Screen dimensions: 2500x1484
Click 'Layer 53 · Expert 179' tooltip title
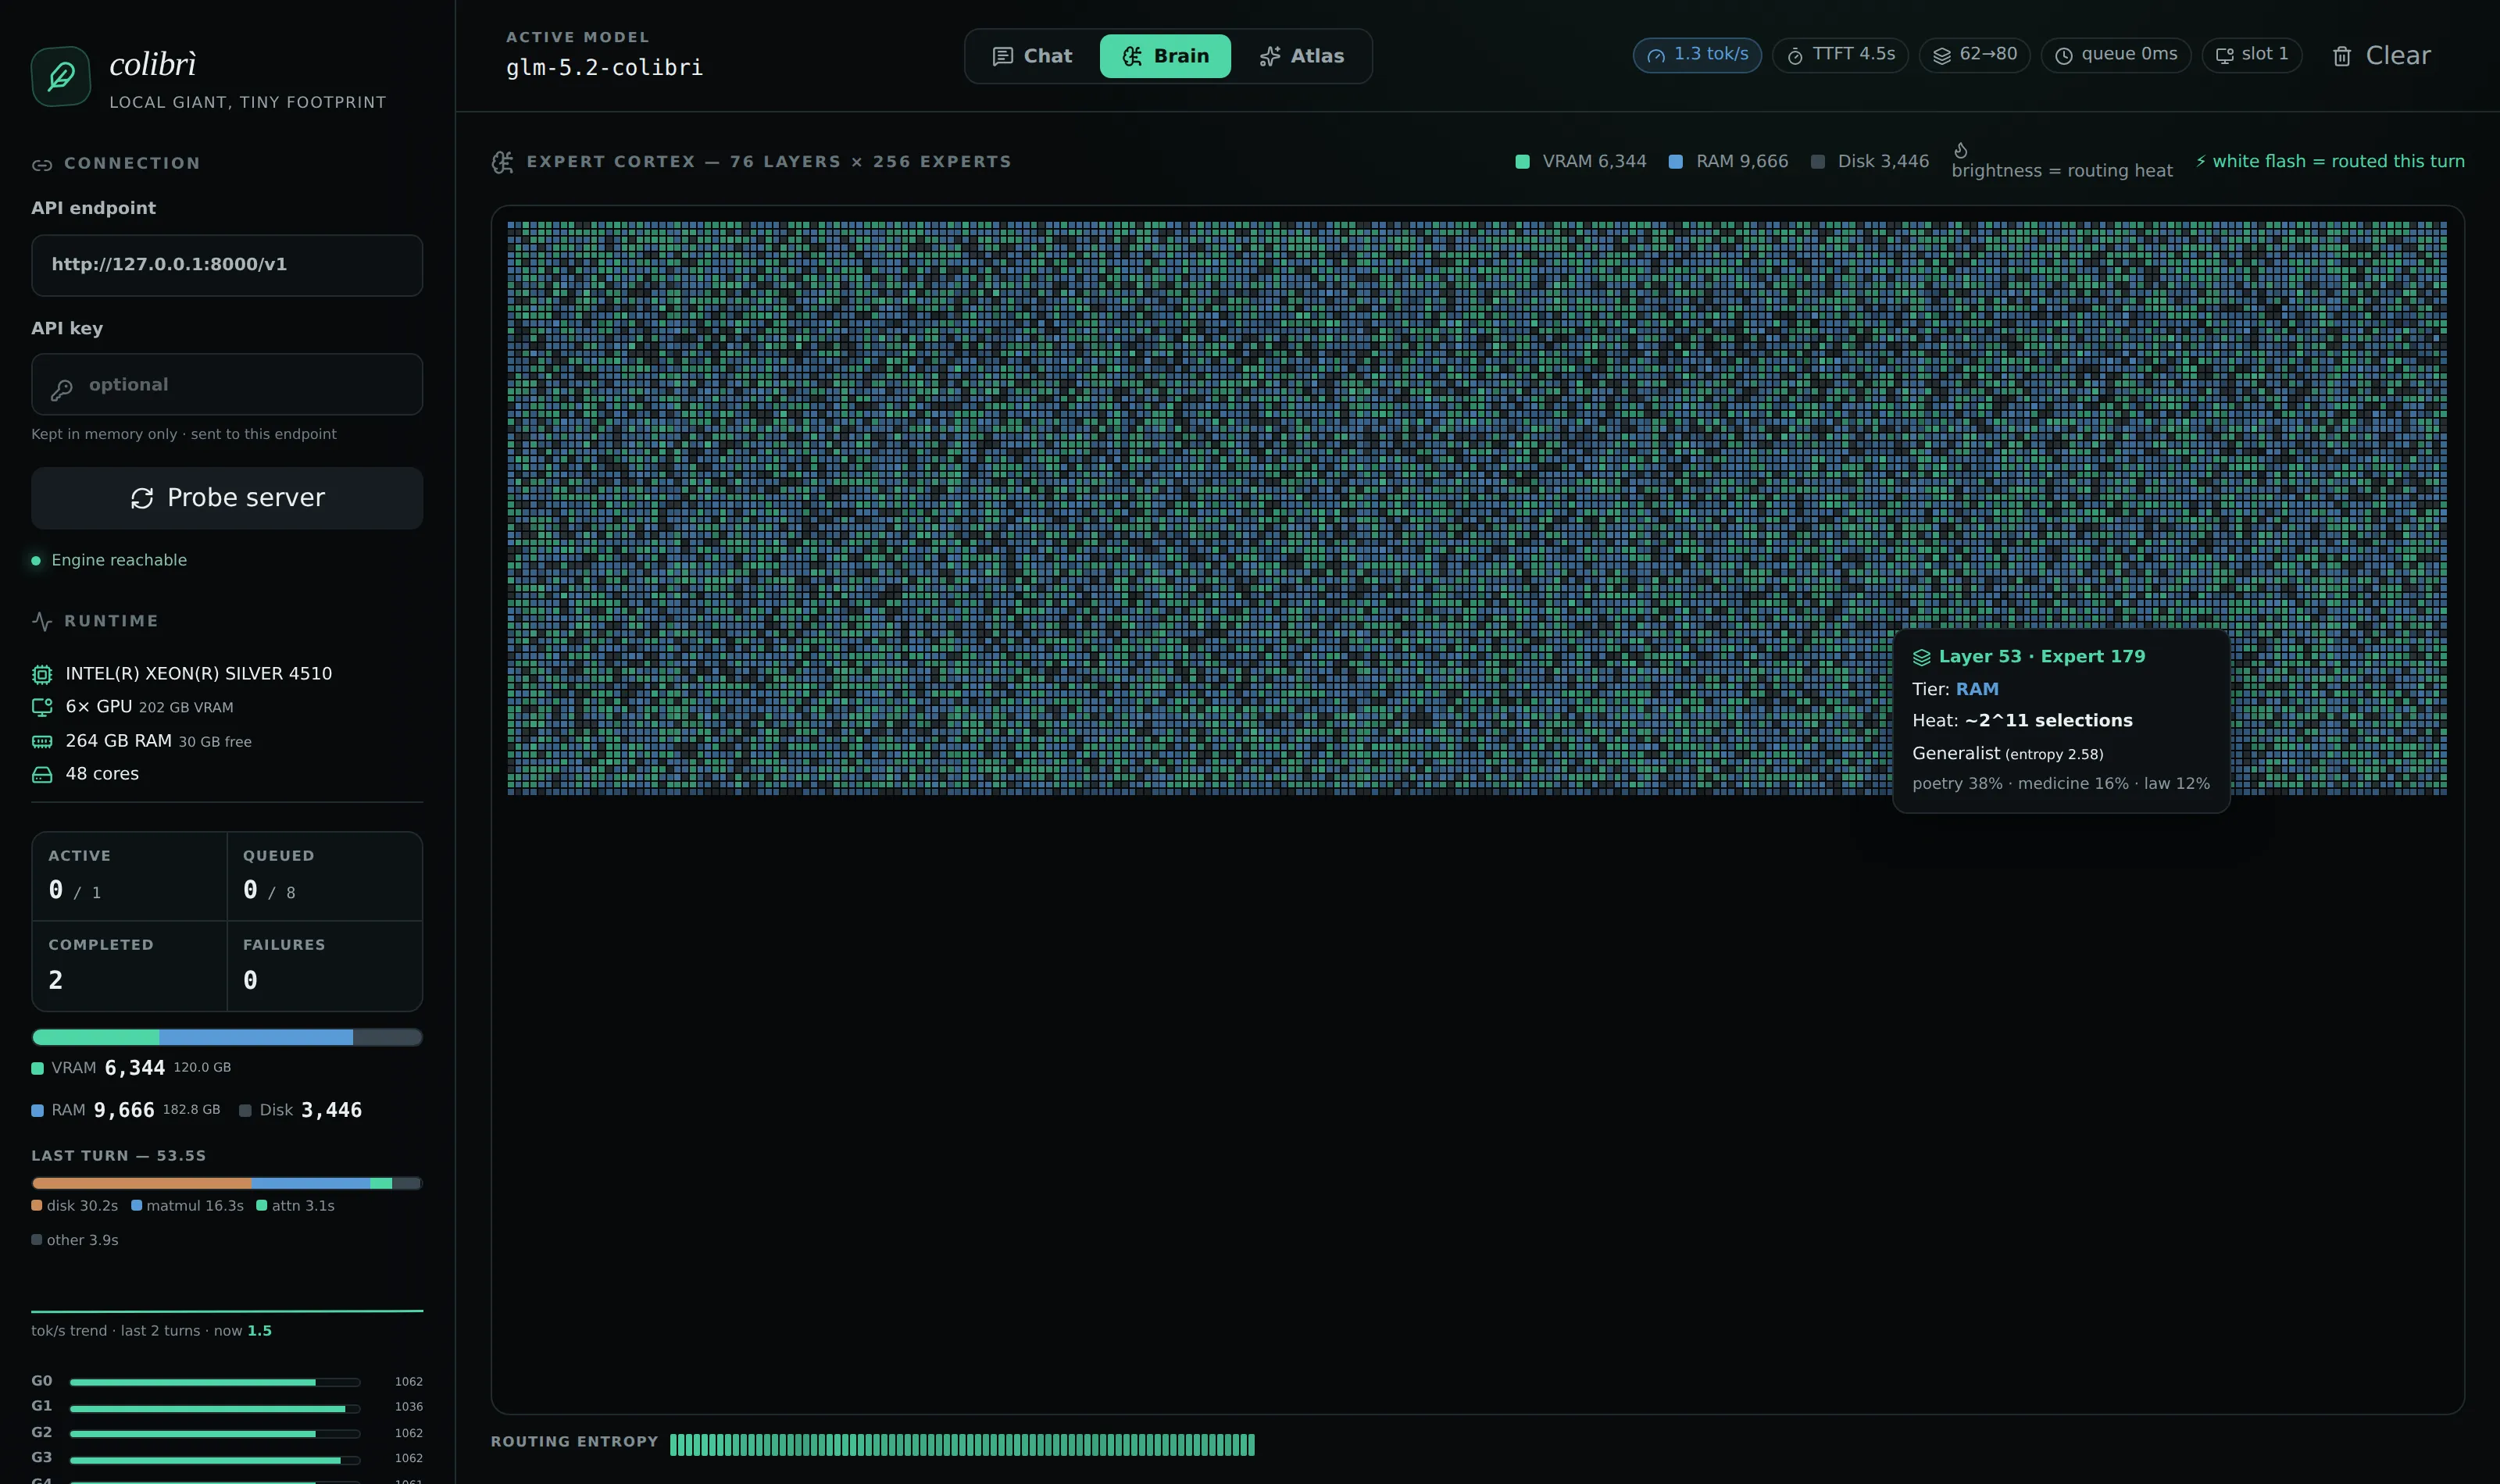tap(2041, 657)
